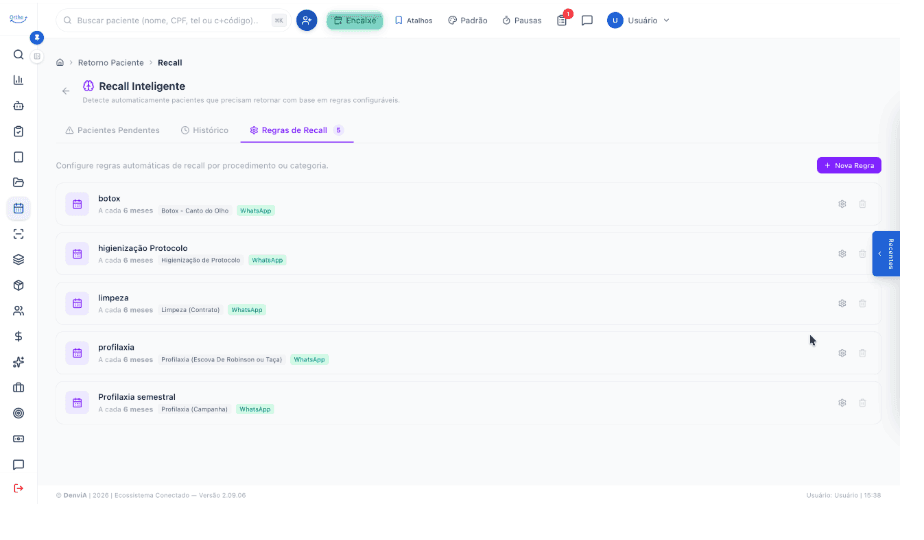Open the Padrão theme selector
Image resolution: width=924 pixels, height=540 pixels.
(467, 21)
